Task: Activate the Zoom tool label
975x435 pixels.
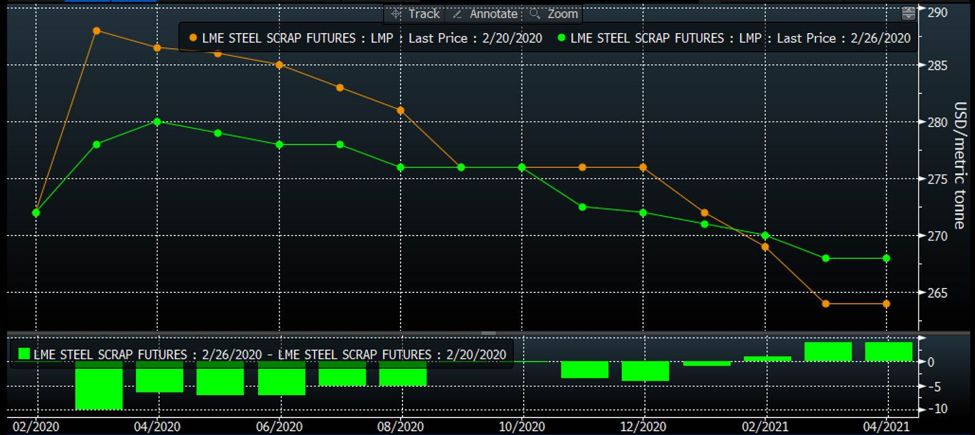Action: pyautogui.click(x=562, y=14)
